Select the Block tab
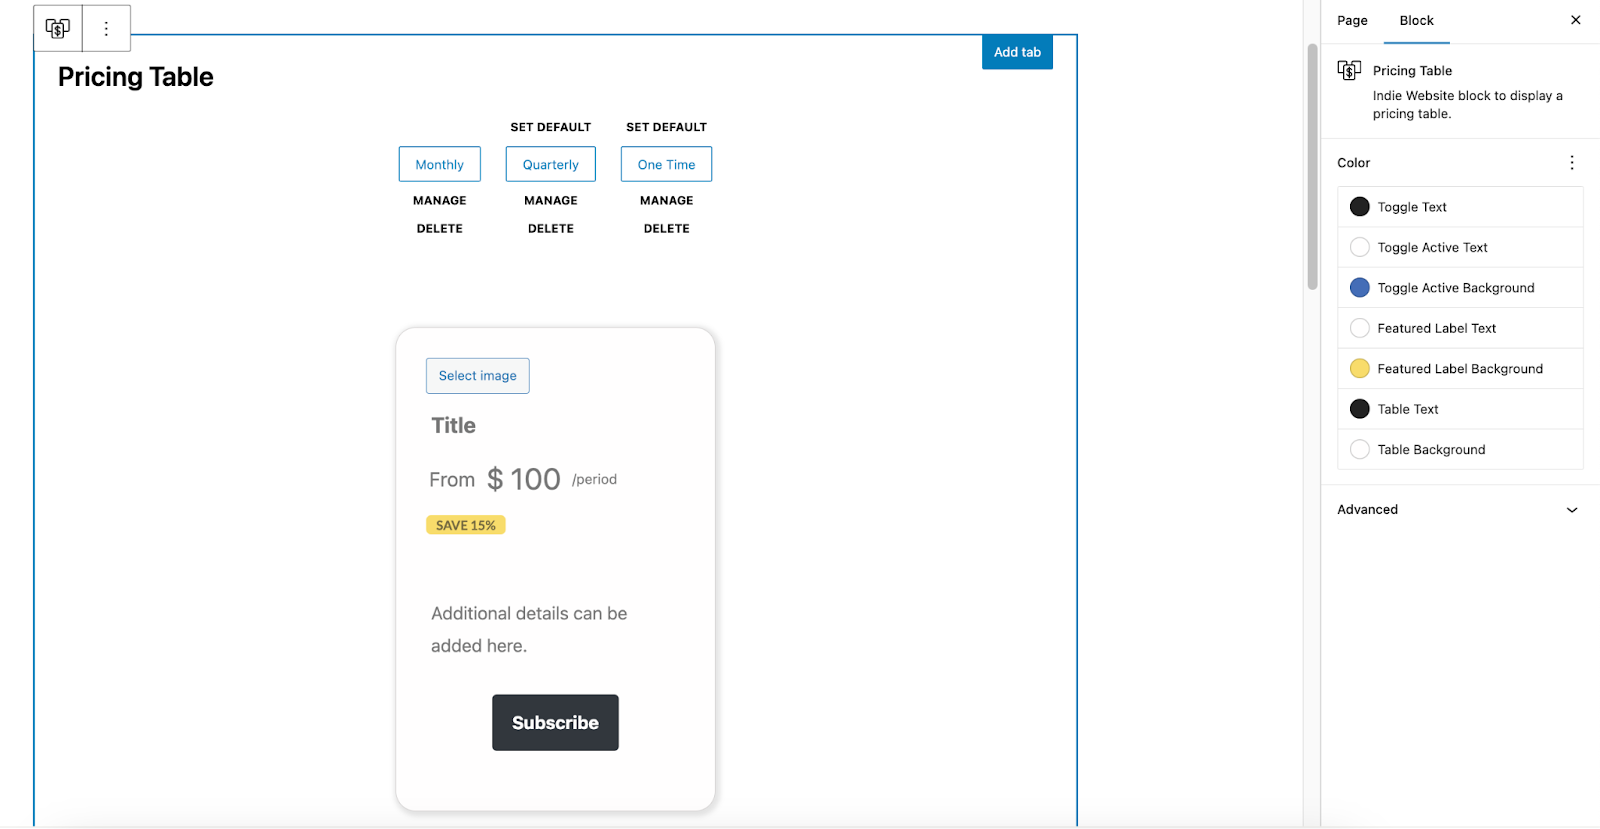Viewport: 1600px width, 829px height. tap(1416, 21)
